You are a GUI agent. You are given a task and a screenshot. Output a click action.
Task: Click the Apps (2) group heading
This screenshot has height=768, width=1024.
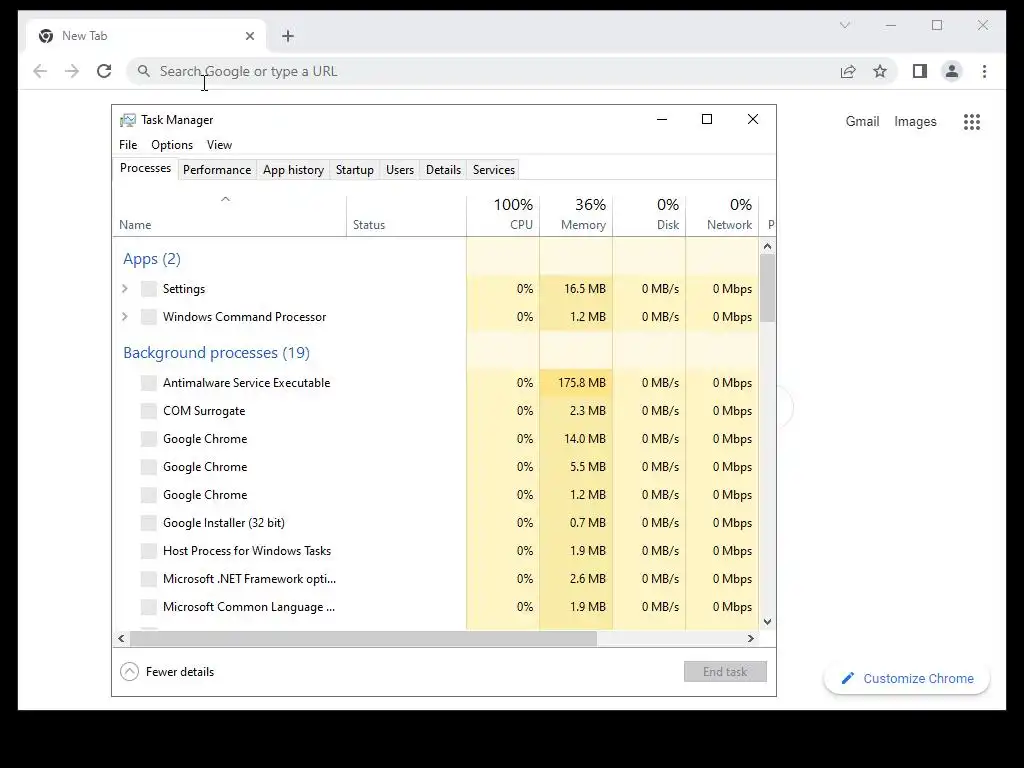152,259
